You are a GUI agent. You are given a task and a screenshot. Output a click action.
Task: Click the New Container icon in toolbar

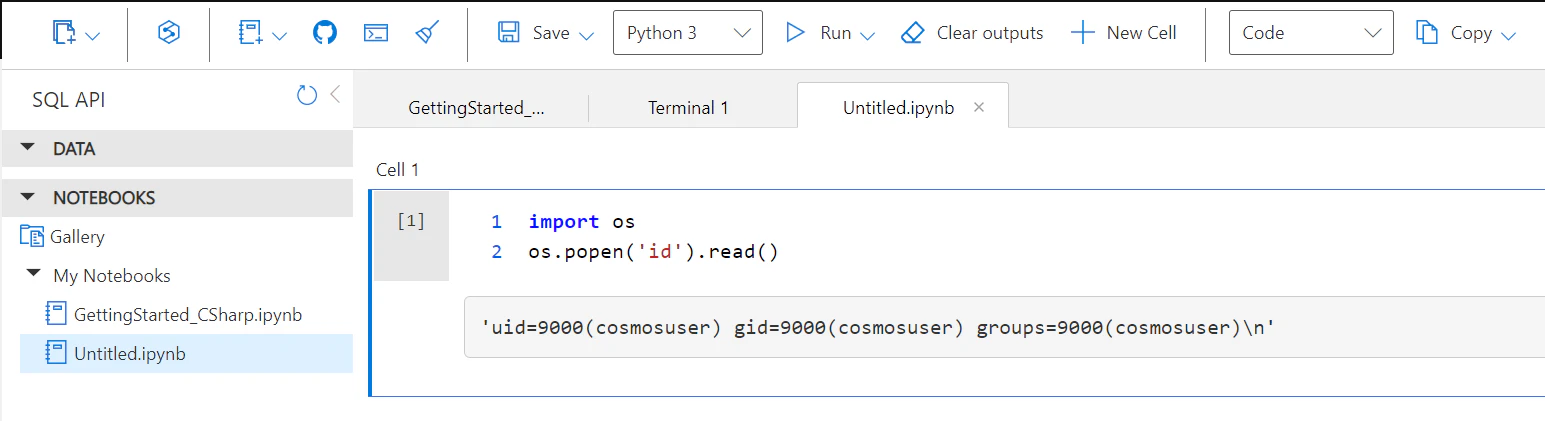point(65,33)
